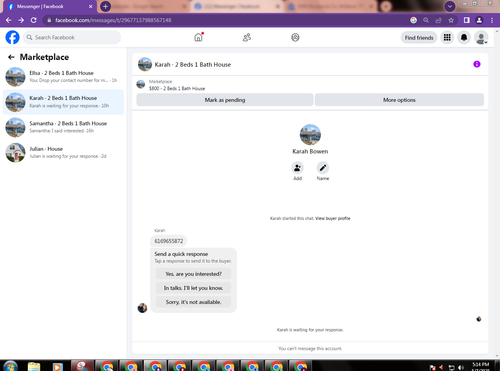Open the $800 - 2 Beds 1 Bath House listing

(177, 88)
